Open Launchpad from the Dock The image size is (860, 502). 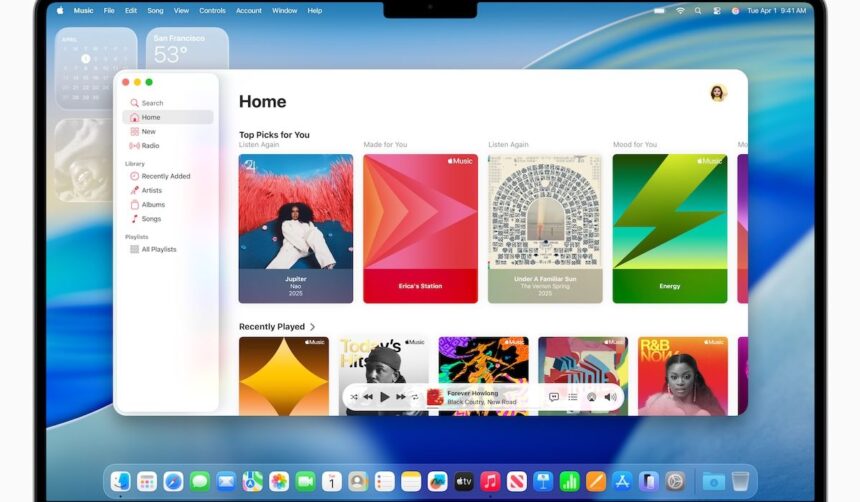146,482
